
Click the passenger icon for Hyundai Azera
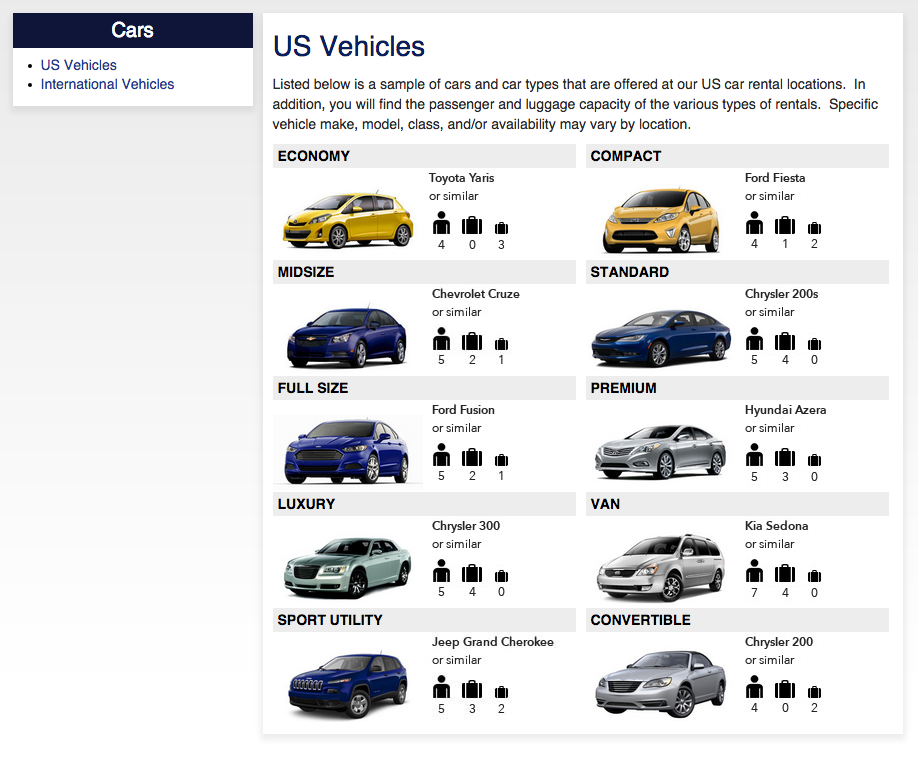pyautogui.click(x=754, y=455)
